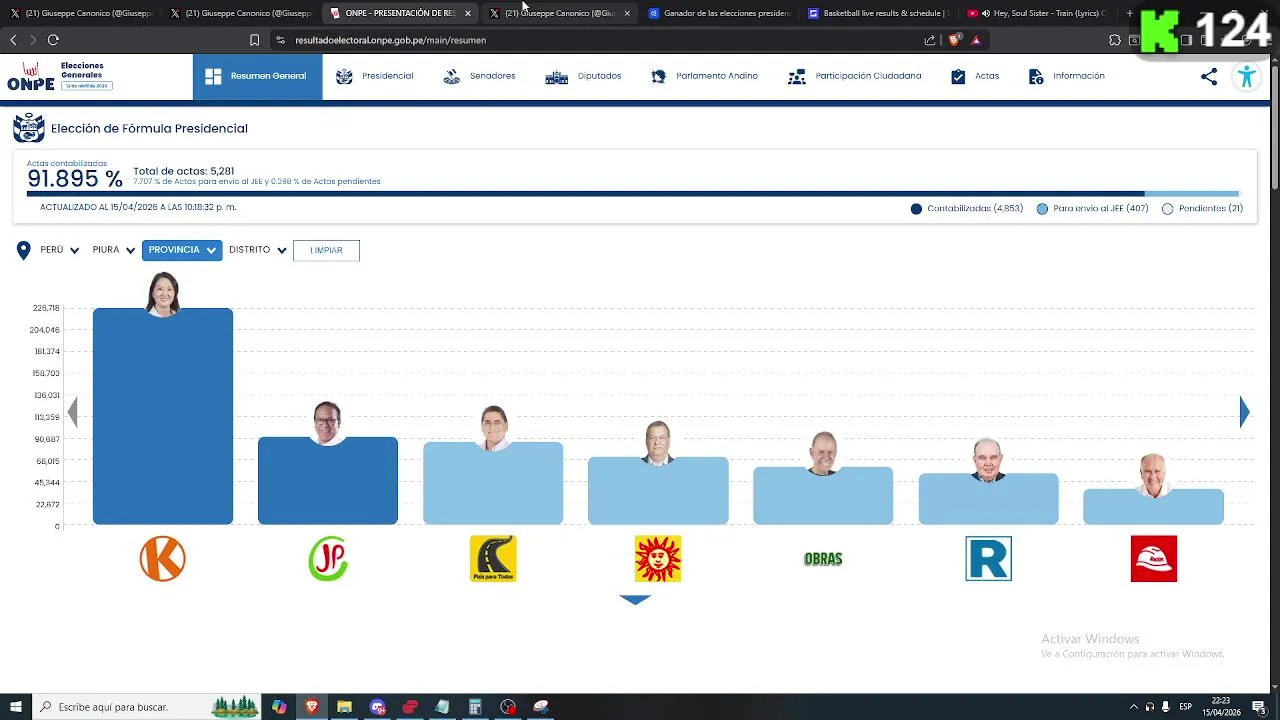1280x720 pixels.
Task: Expand the PIURA department dropdown
Action: (x=113, y=250)
